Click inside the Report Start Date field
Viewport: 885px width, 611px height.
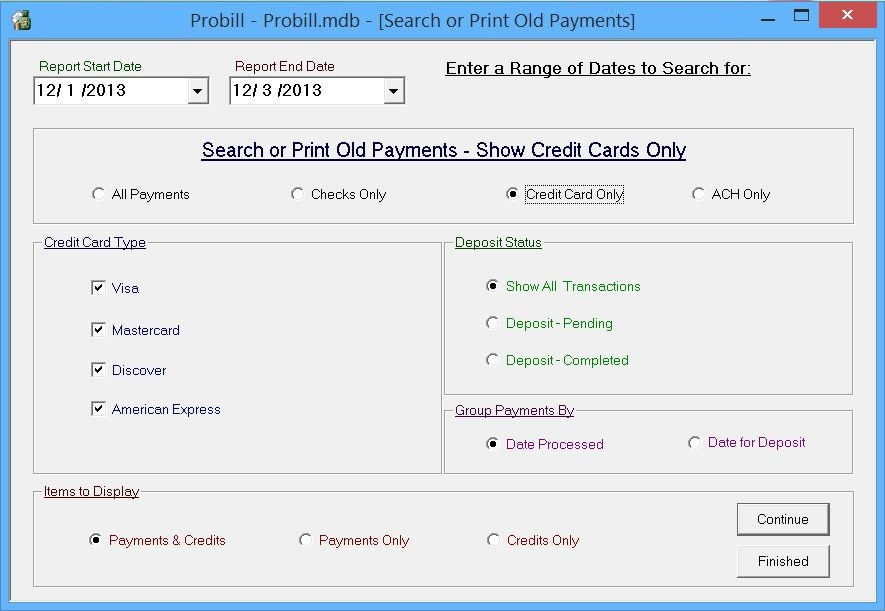coord(110,90)
